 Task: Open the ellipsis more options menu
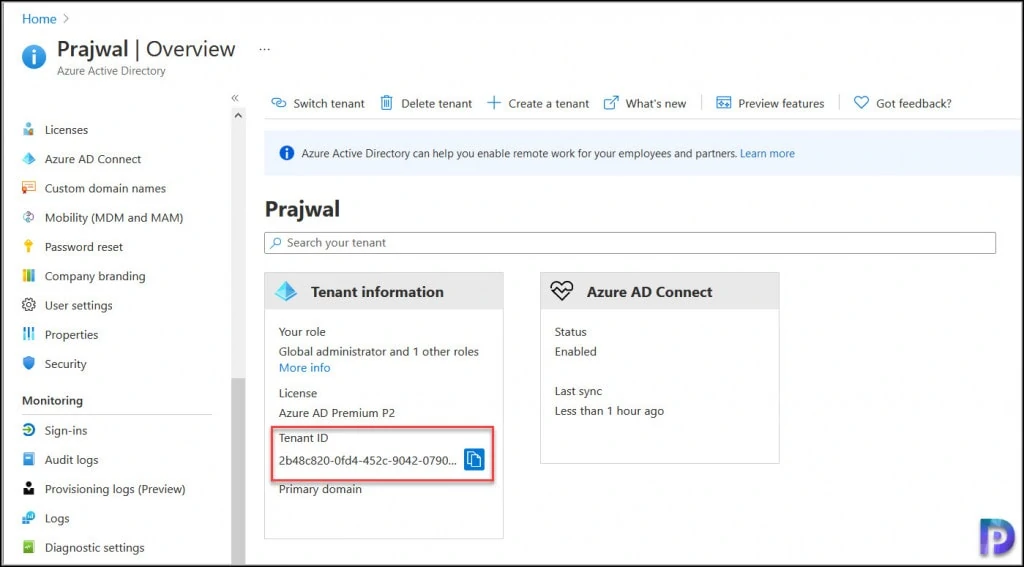tap(264, 49)
